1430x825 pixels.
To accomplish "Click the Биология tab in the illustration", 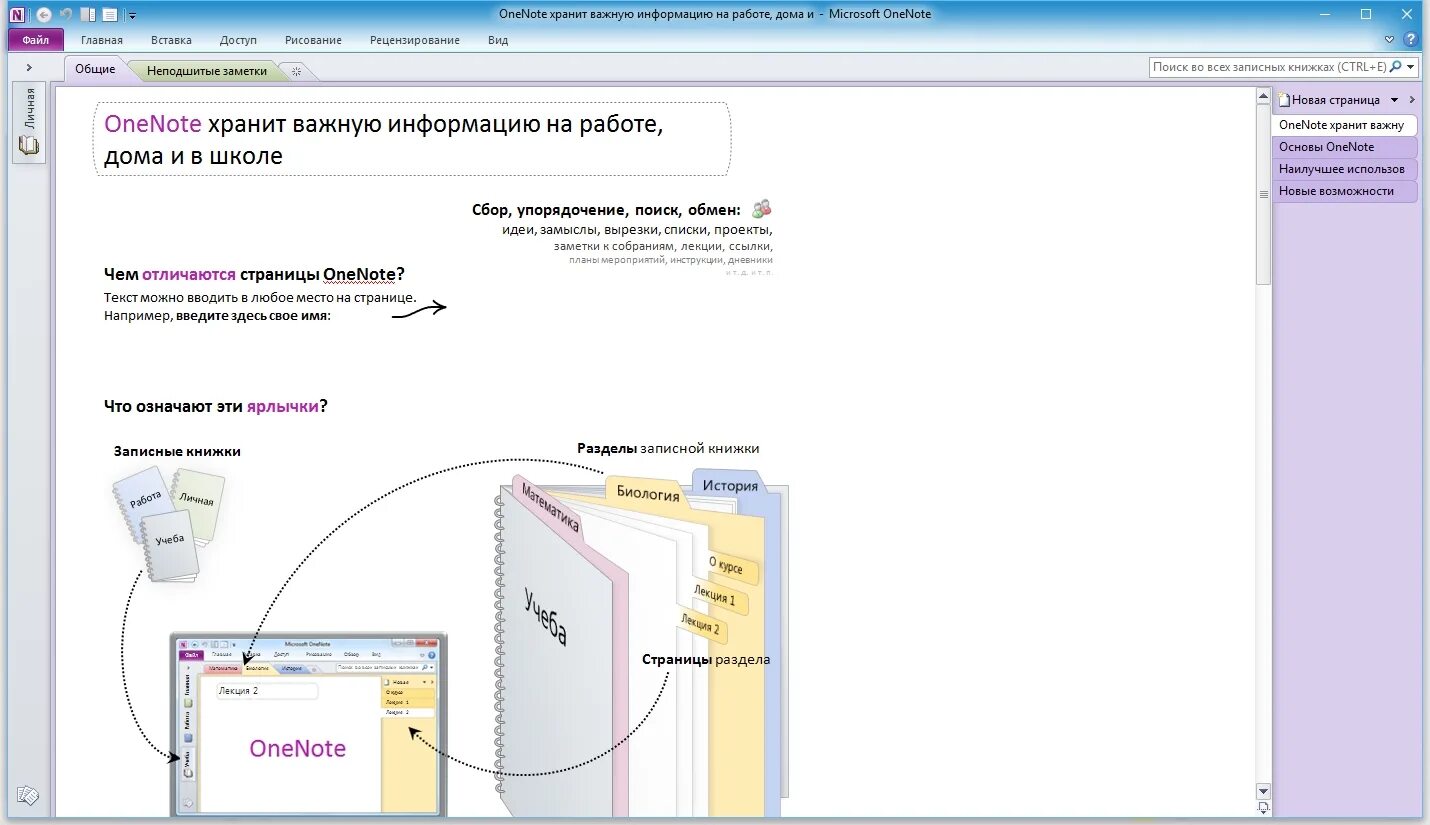I will (x=648, y=494).
